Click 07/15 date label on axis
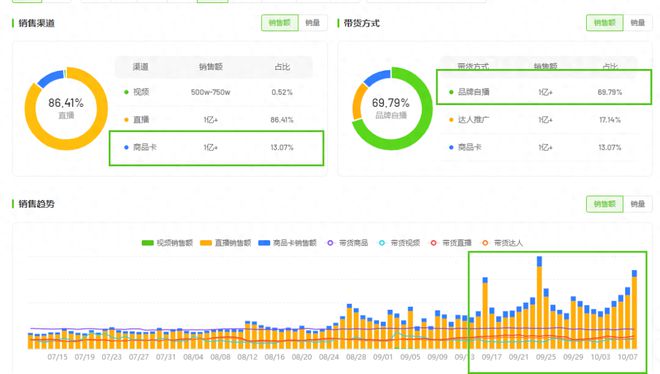This screenshot has height=374, width=660. 57,357
